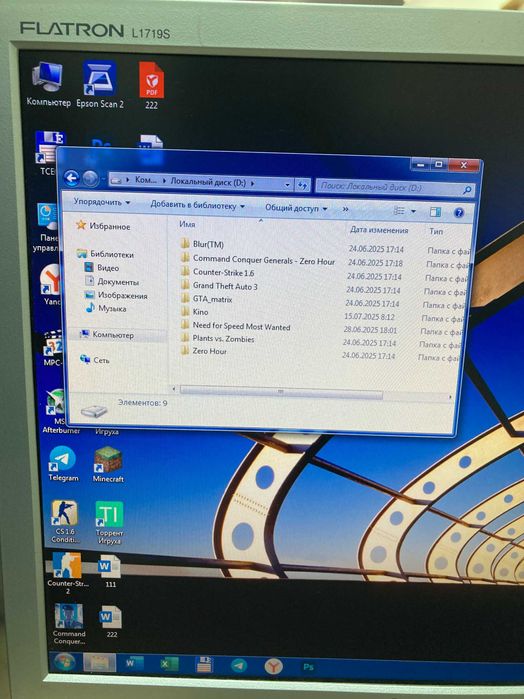Select the Counter-Strike 1.6 folder
This screenshot has height=699, width=524.
218,272
